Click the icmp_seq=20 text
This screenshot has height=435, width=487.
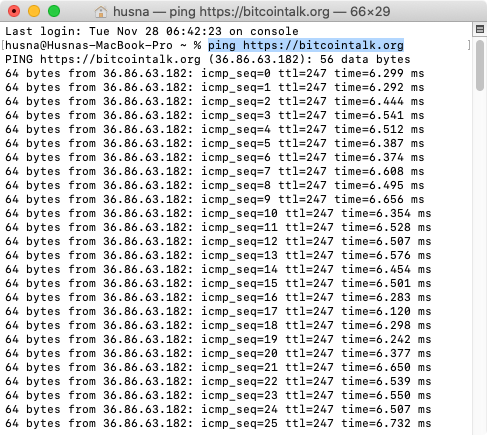pos(239,353)
